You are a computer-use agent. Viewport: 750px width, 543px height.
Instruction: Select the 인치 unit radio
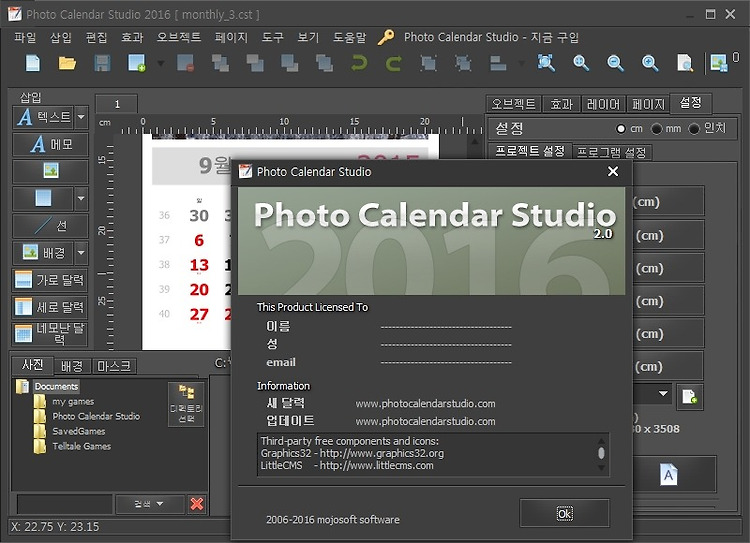pyautogui.click(x=694, y=129)
